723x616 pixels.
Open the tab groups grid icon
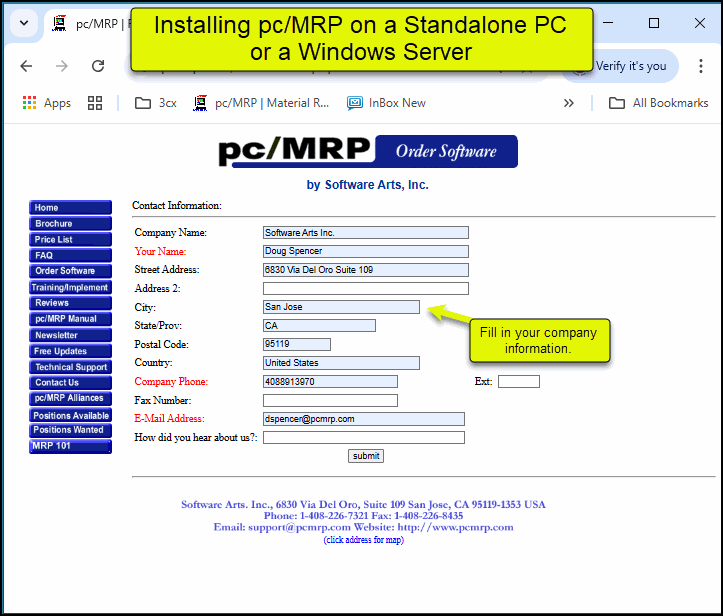pyautogui.click(x=95, y=103)
